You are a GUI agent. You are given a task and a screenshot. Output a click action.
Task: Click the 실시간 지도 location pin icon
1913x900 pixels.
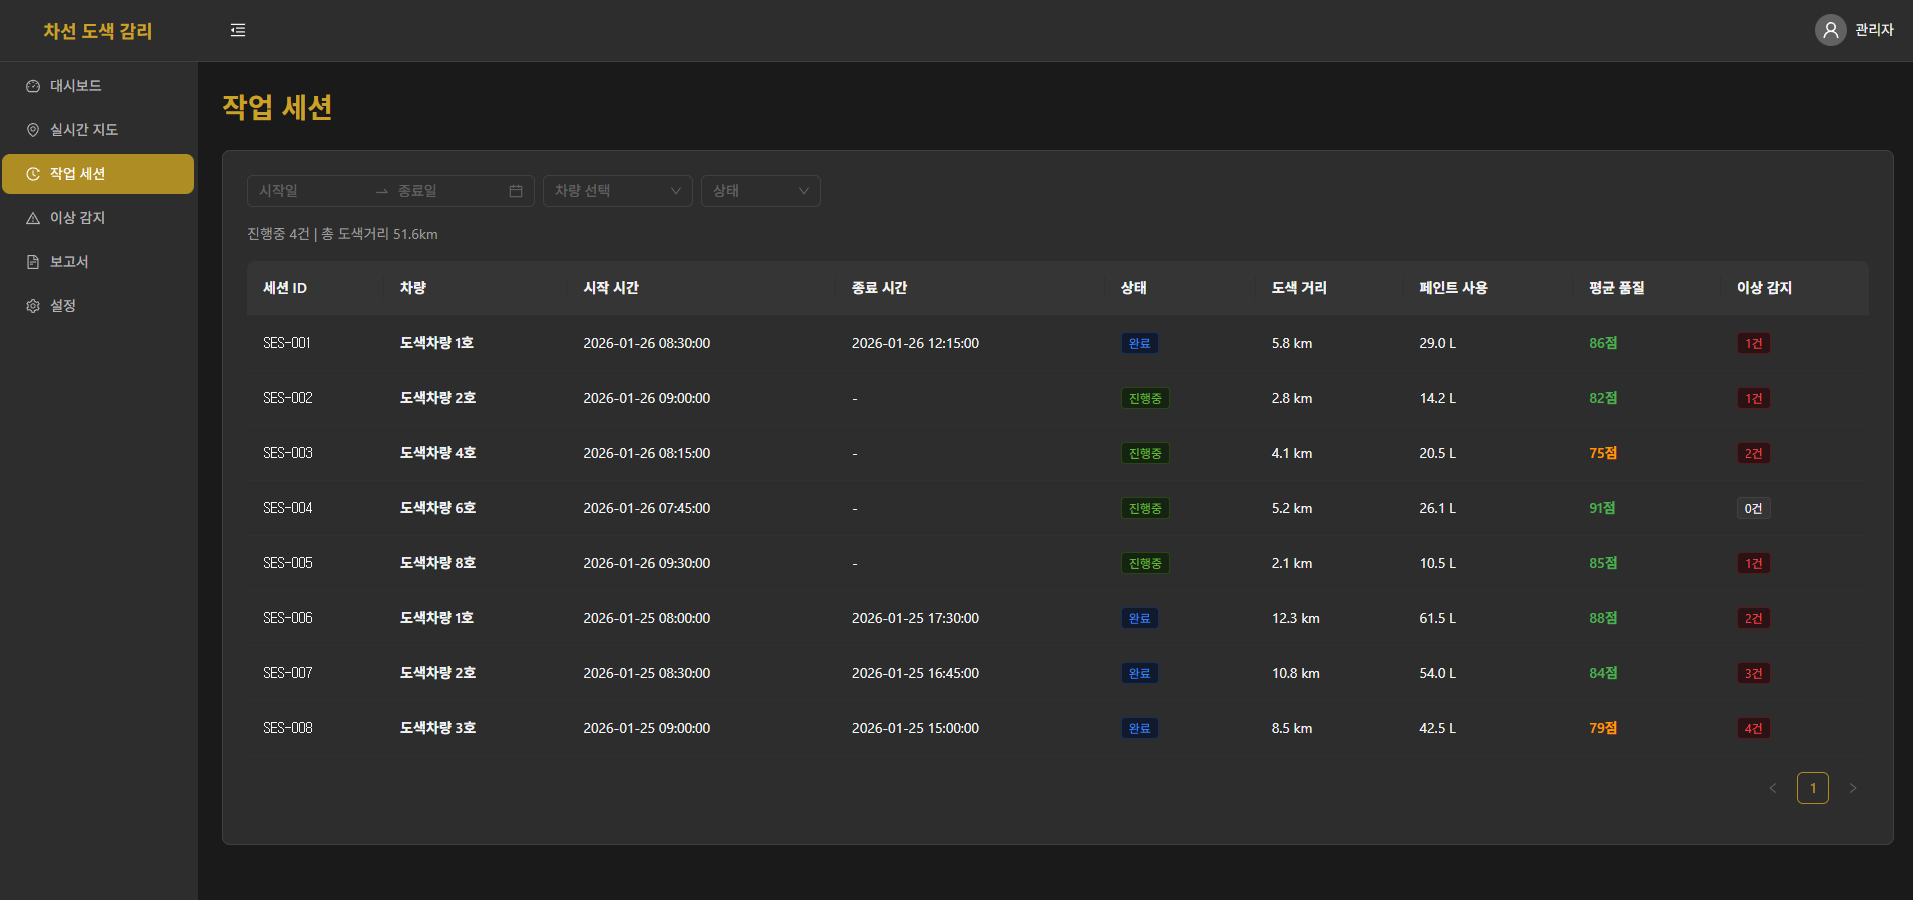click(x=33, y=130)
